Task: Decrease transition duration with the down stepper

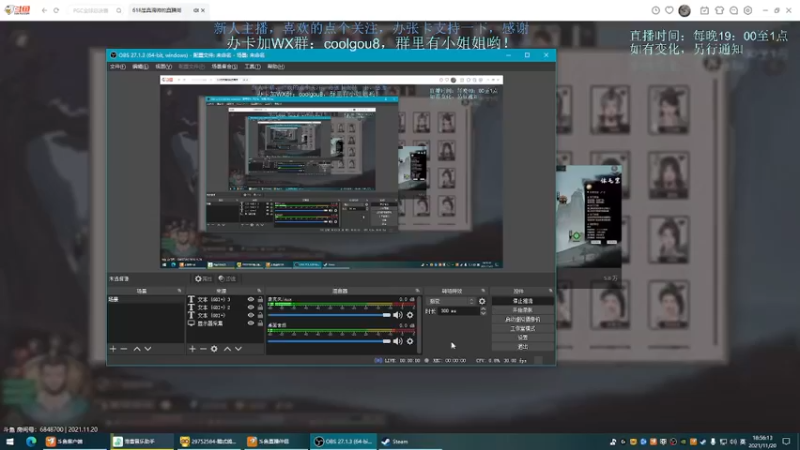Action: pos(483,313)
